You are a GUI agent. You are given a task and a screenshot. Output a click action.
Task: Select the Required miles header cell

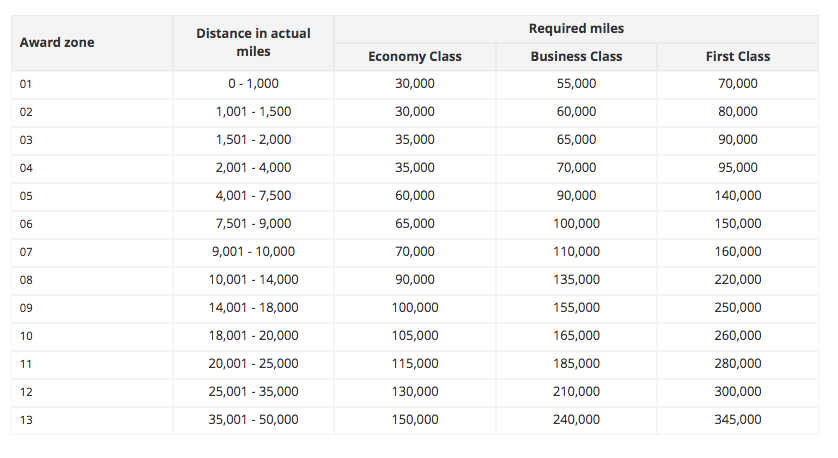576,28
